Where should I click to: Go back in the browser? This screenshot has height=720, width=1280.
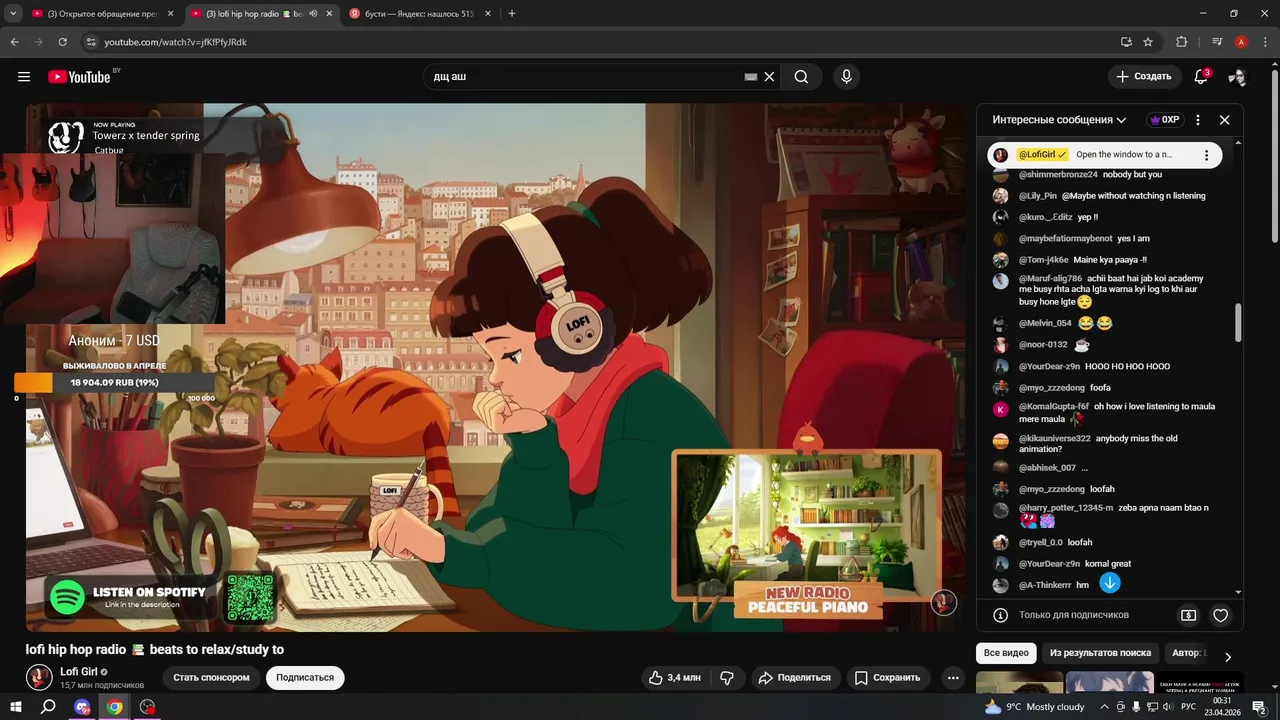point(14,42)
